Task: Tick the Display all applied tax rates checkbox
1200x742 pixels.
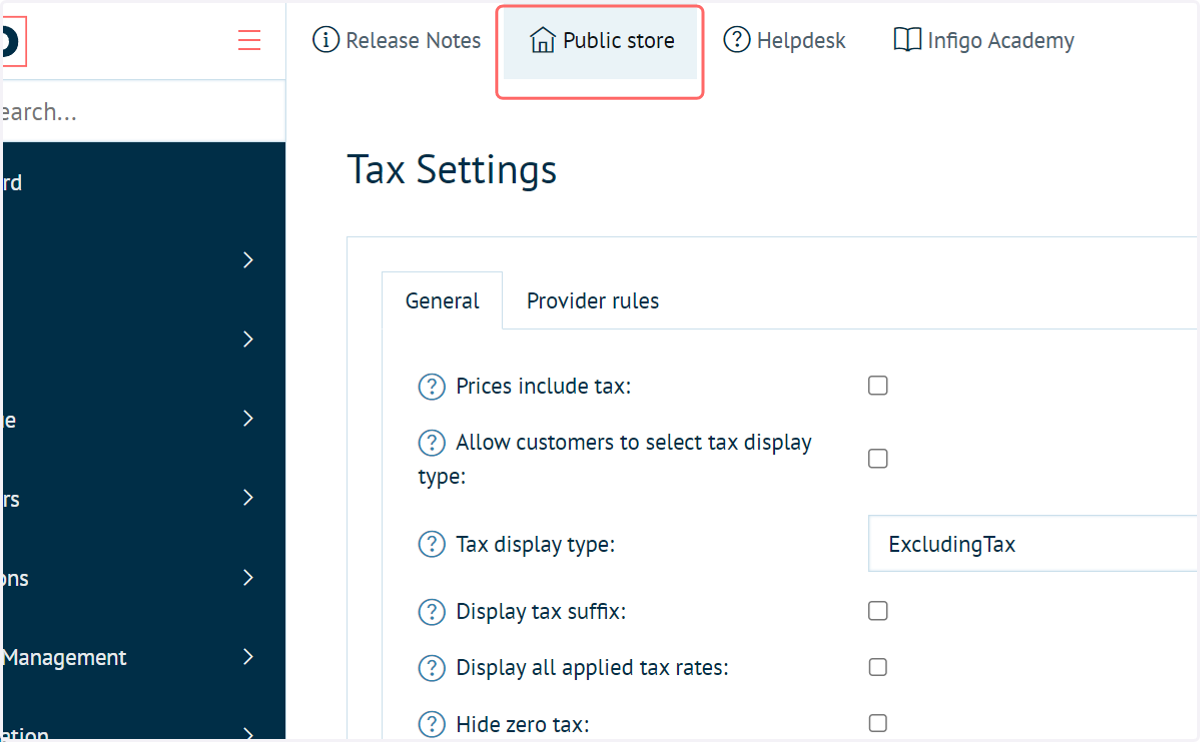Action: (x=878, y=667)
